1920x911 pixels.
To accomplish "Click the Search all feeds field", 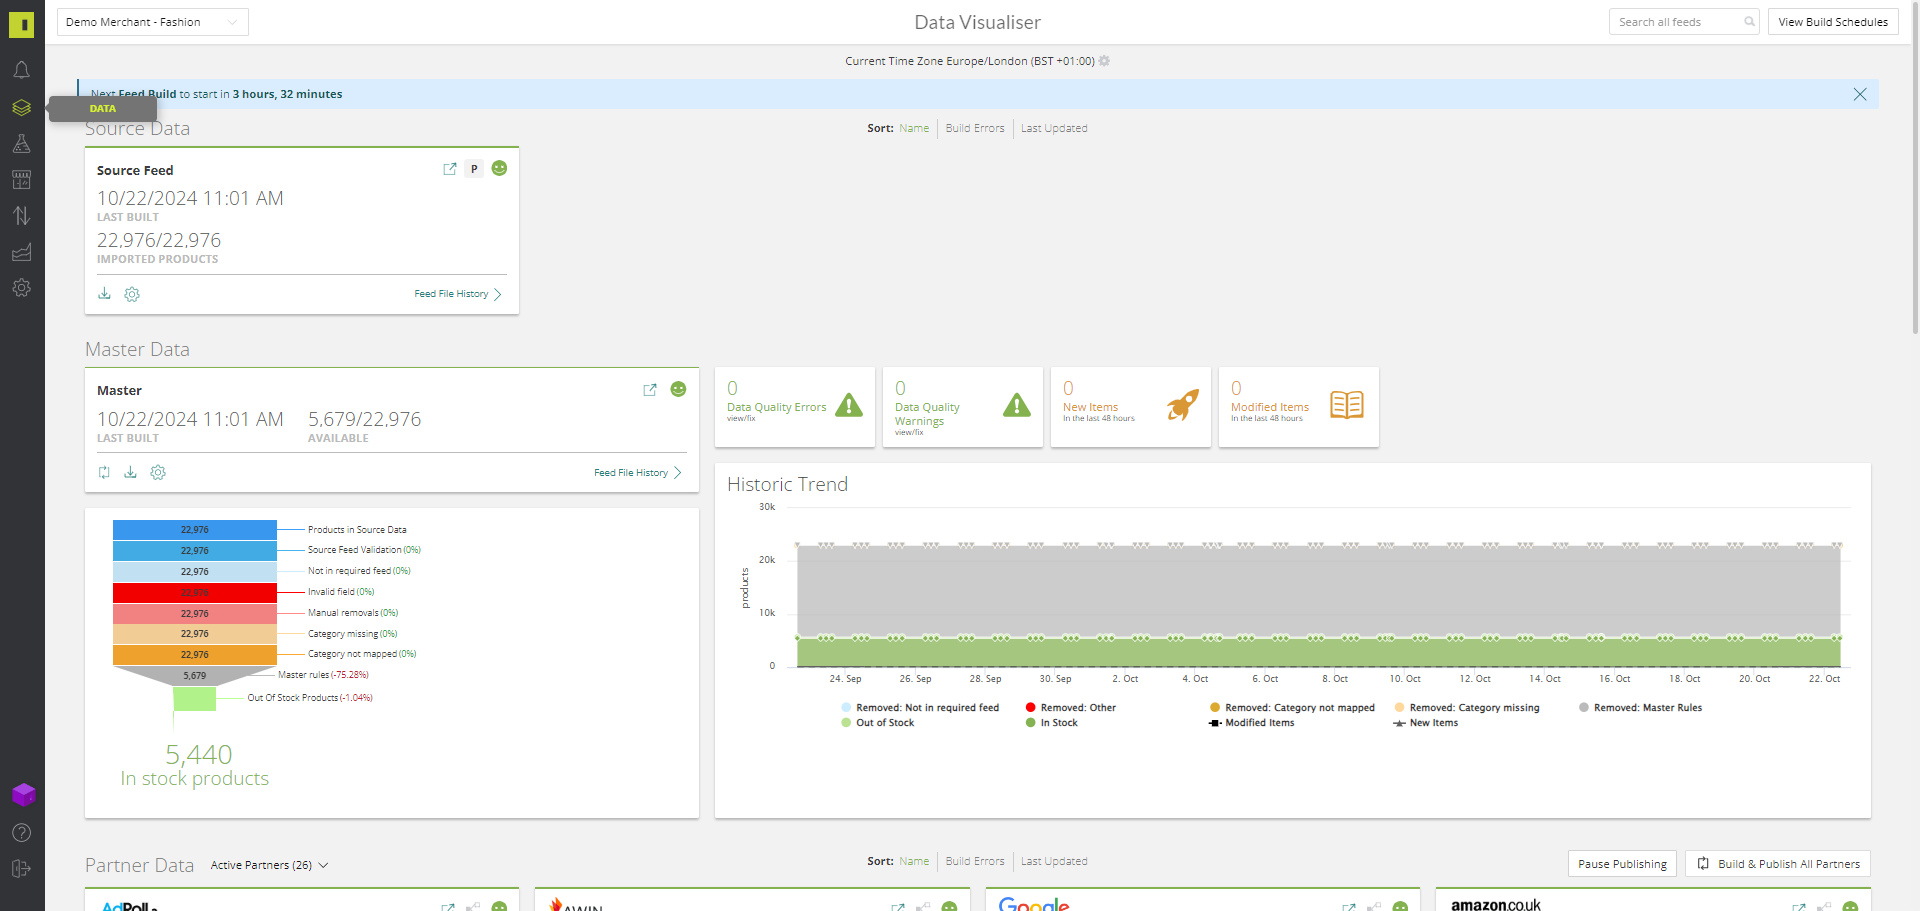I will click(x=1678, y=22).
